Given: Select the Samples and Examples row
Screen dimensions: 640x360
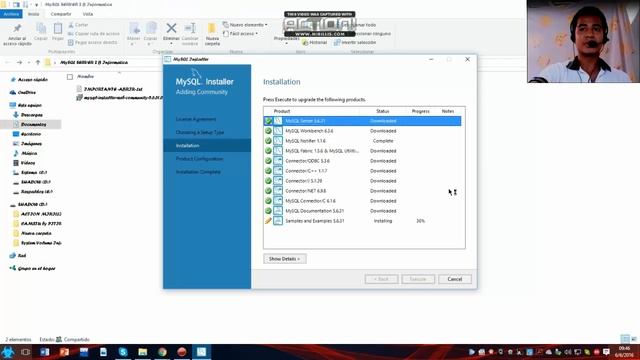Looking at the screenshot, I should click(x=362, y=221).
